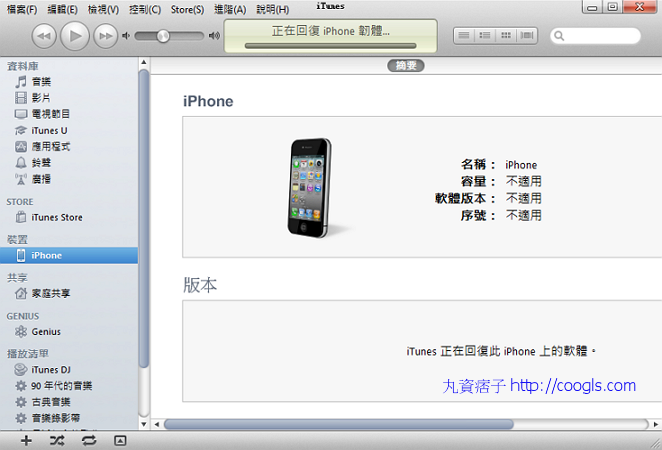Switch to Cover Flow view

pyautogui.click(x=526, y=35)
